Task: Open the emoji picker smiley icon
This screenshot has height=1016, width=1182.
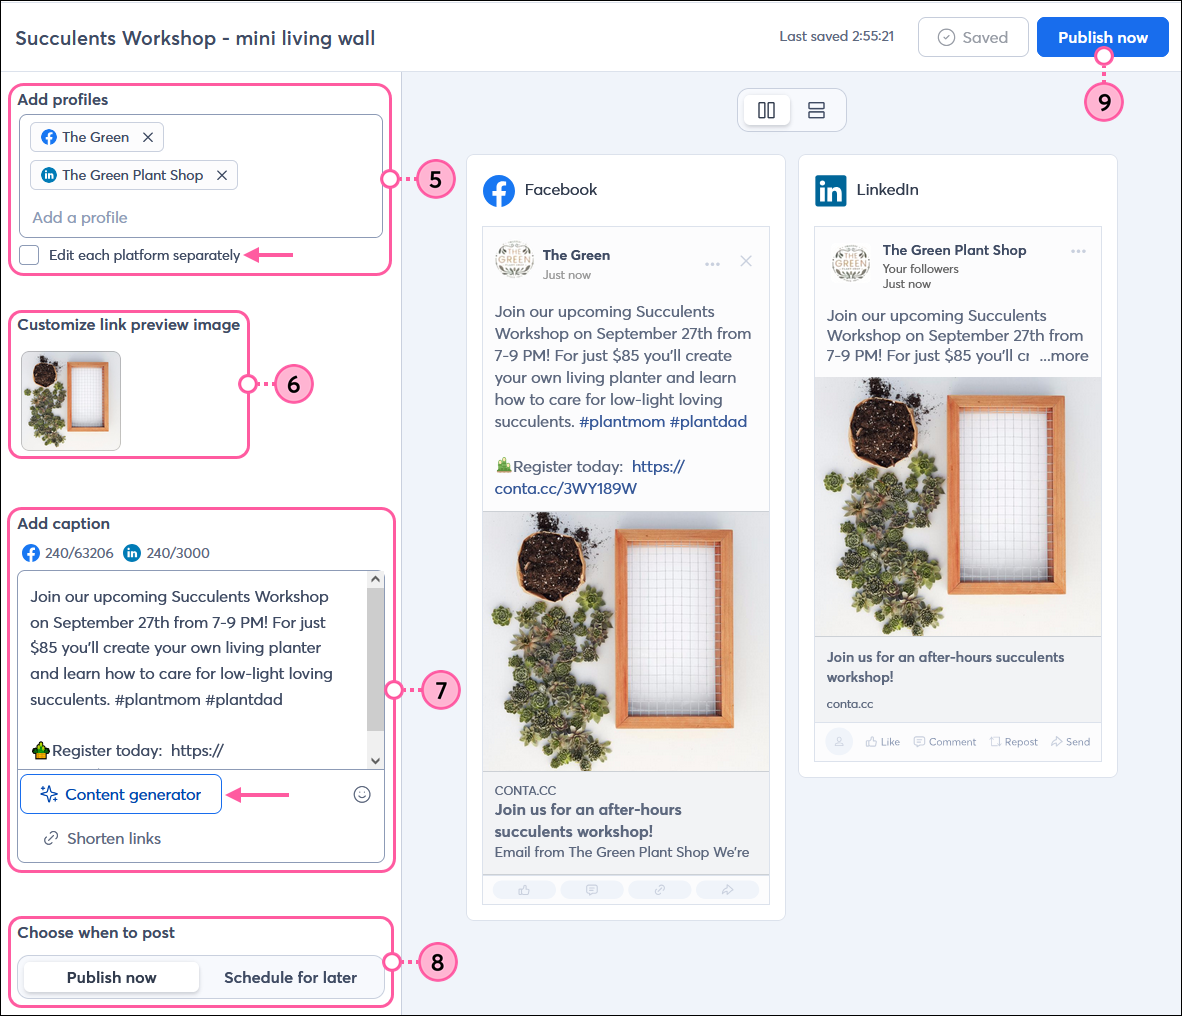Action: click(x=362, y=794)
